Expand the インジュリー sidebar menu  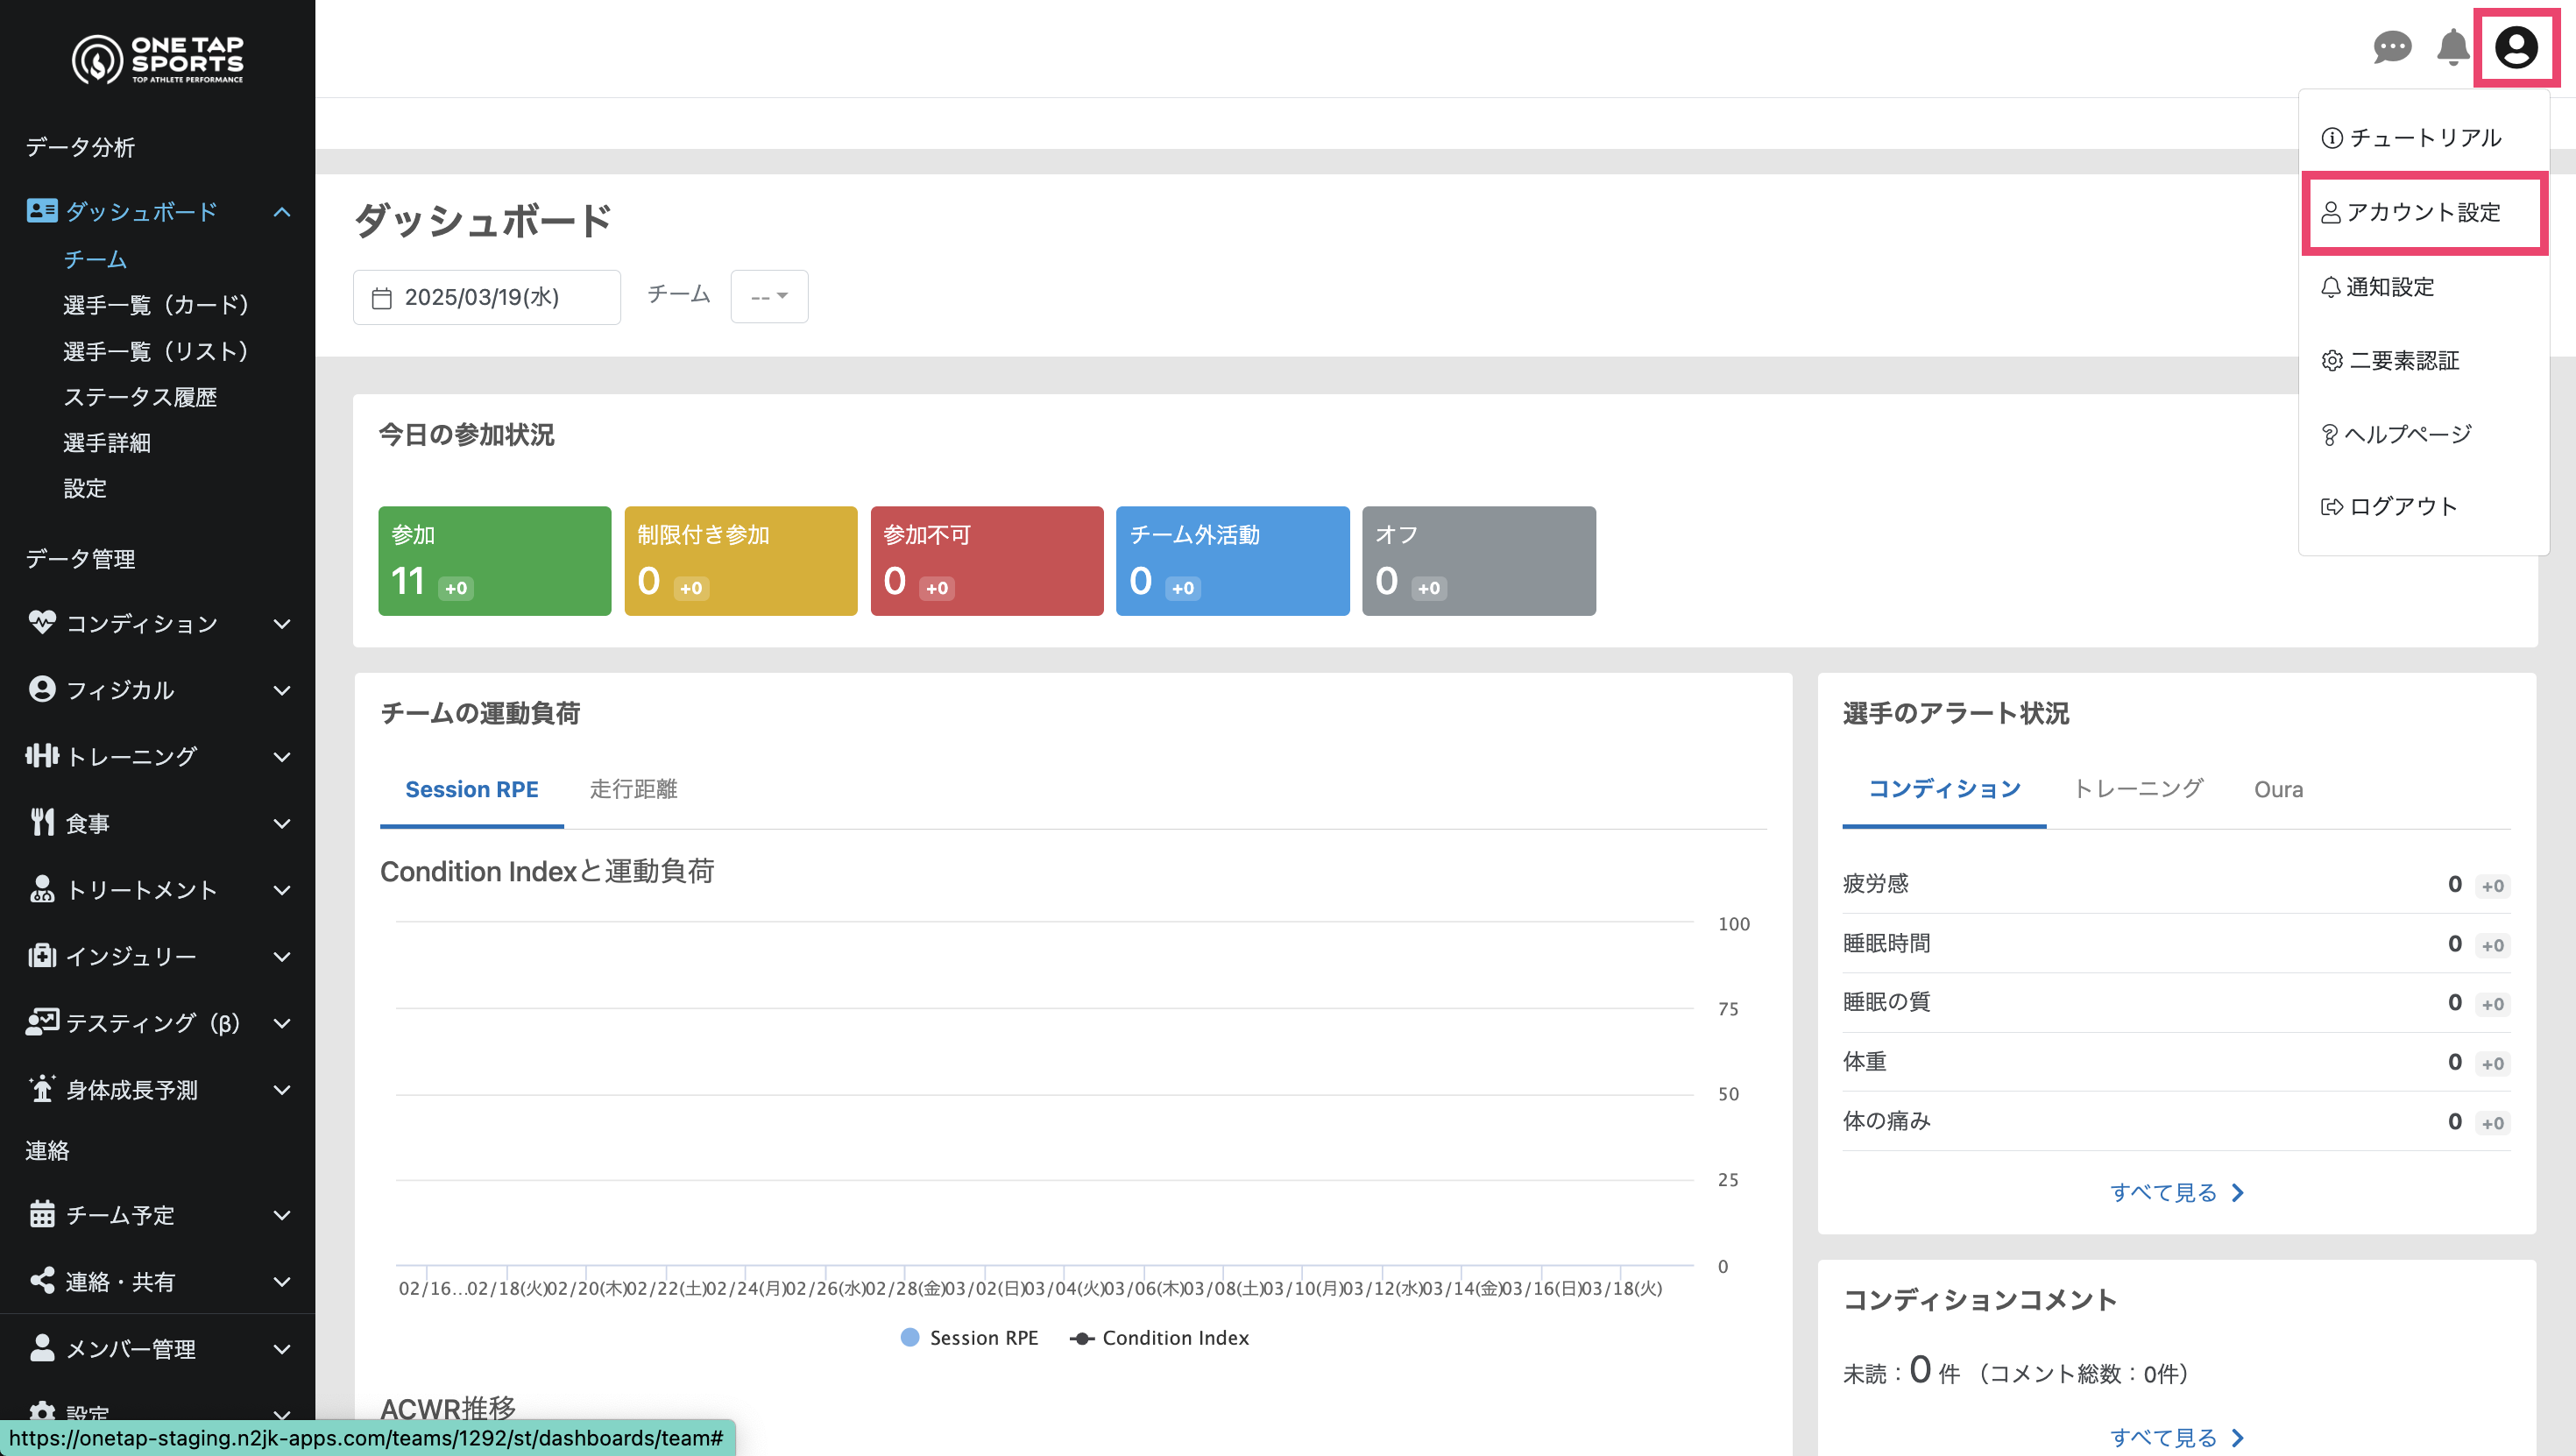click(282, 956)
